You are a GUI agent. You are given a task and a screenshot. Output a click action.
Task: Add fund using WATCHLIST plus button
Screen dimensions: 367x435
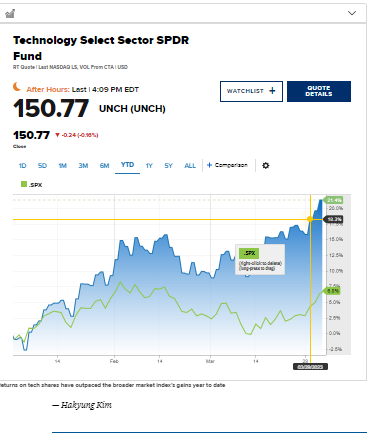click(251, 91)
